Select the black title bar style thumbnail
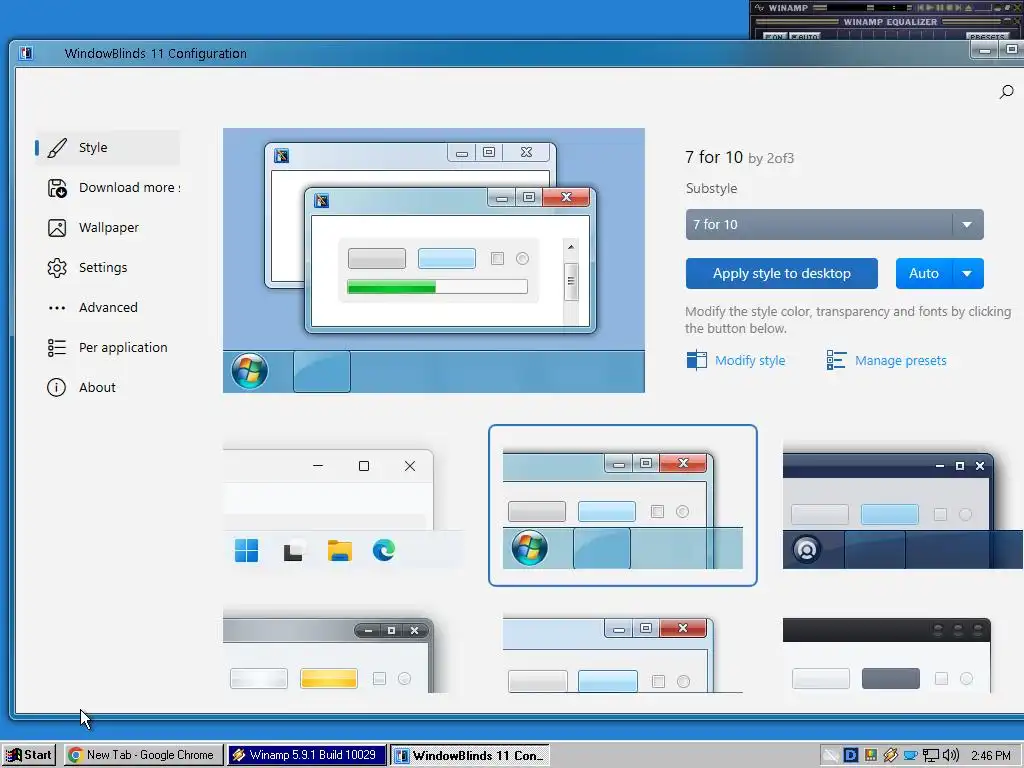The width and height of the screenshot is (1024, 768). (888, 653)
